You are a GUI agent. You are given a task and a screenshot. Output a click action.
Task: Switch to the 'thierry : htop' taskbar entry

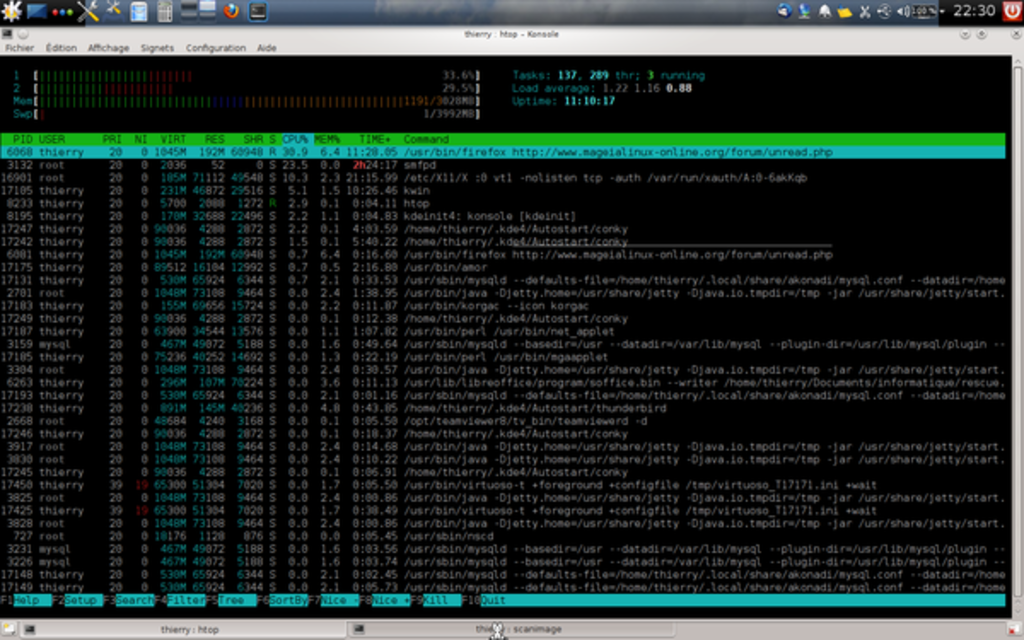(184, 630)
